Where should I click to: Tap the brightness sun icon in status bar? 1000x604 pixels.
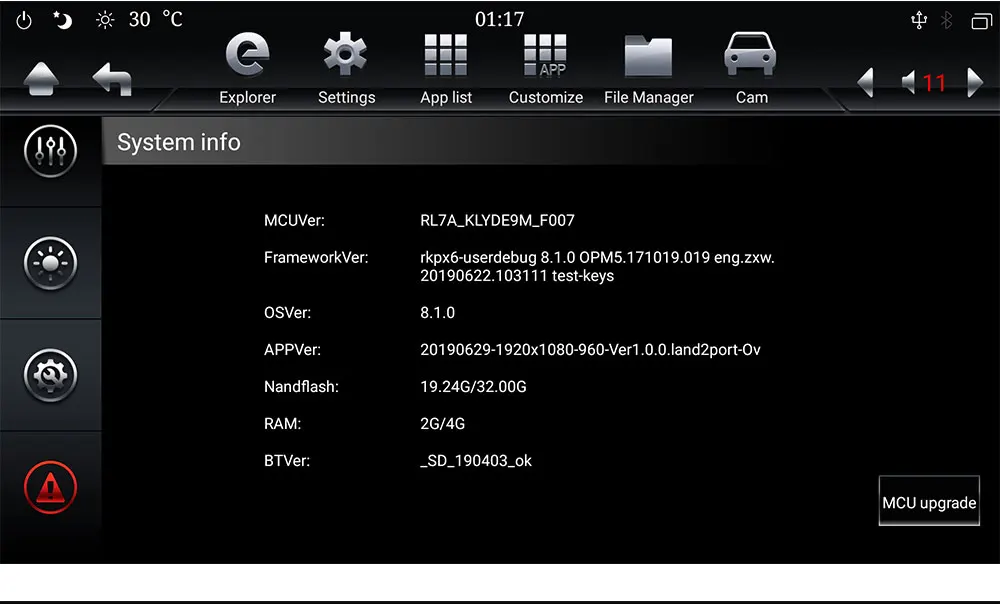[105, 20]
